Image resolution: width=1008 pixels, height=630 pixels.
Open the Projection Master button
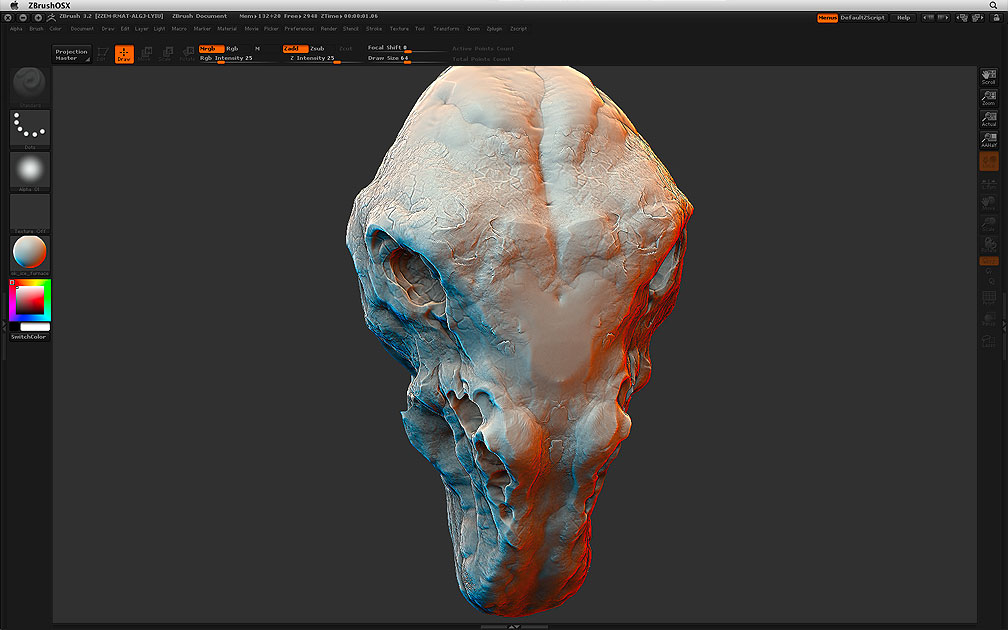coord(71,55)
